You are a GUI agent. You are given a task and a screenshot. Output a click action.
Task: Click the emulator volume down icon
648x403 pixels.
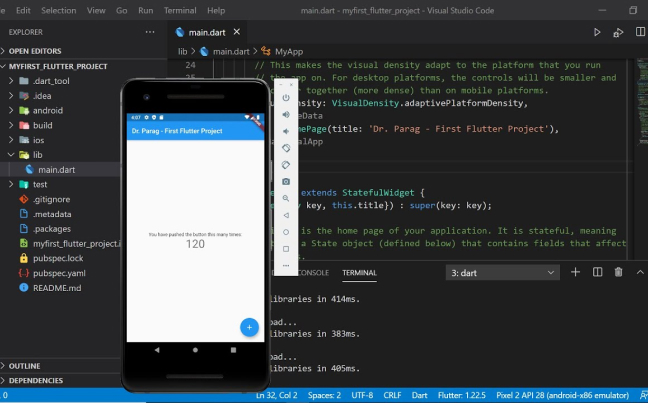[x=286, y=130]
